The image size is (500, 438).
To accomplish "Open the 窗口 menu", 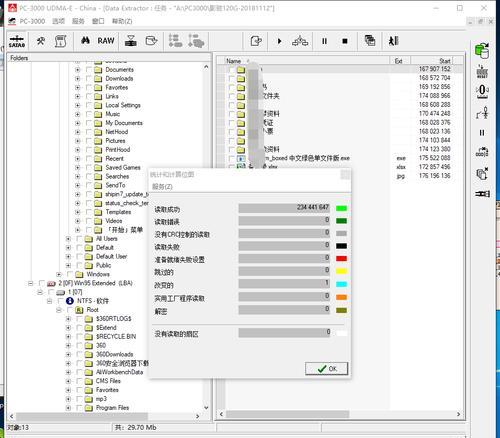I will click(98, 21).
